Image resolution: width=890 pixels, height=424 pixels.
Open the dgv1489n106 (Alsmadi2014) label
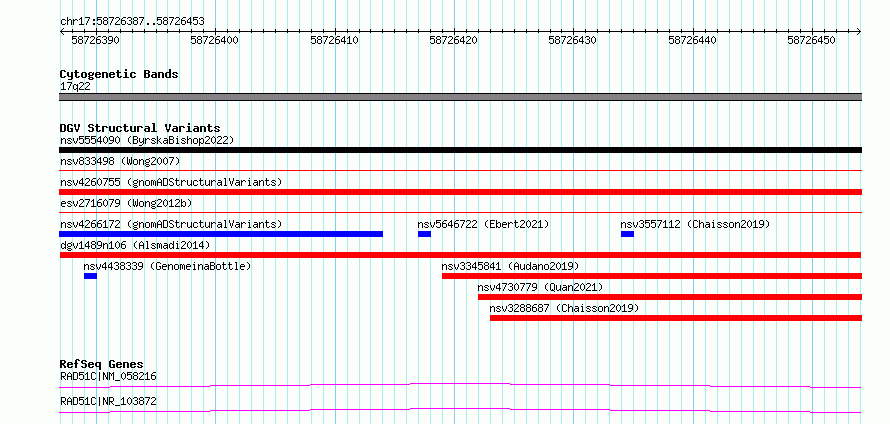click(135, 245)
